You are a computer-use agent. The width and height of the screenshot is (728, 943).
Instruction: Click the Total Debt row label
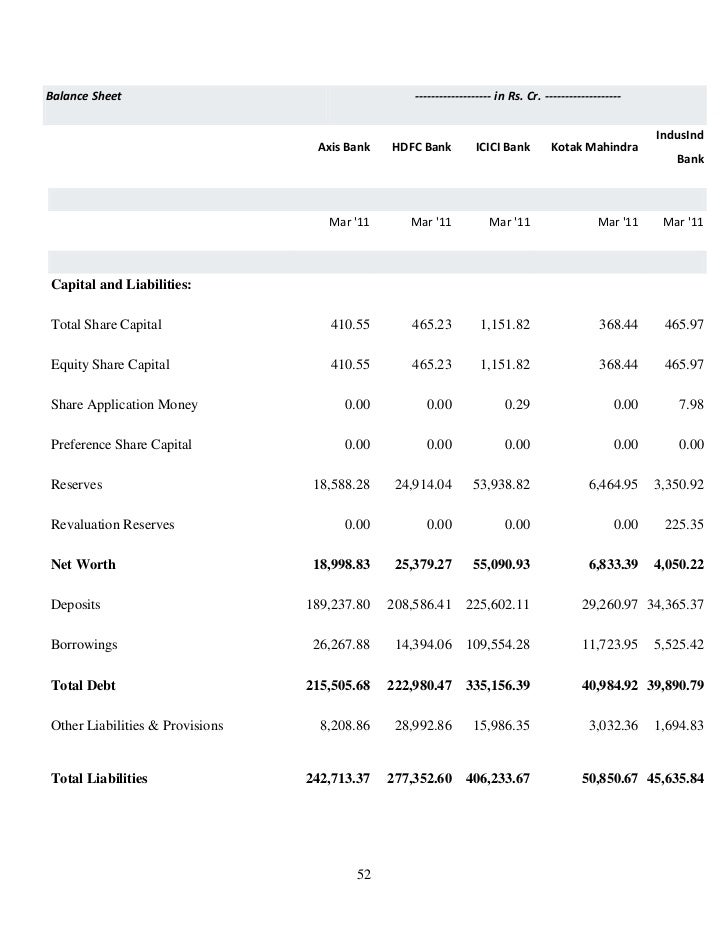pos(83,686)
